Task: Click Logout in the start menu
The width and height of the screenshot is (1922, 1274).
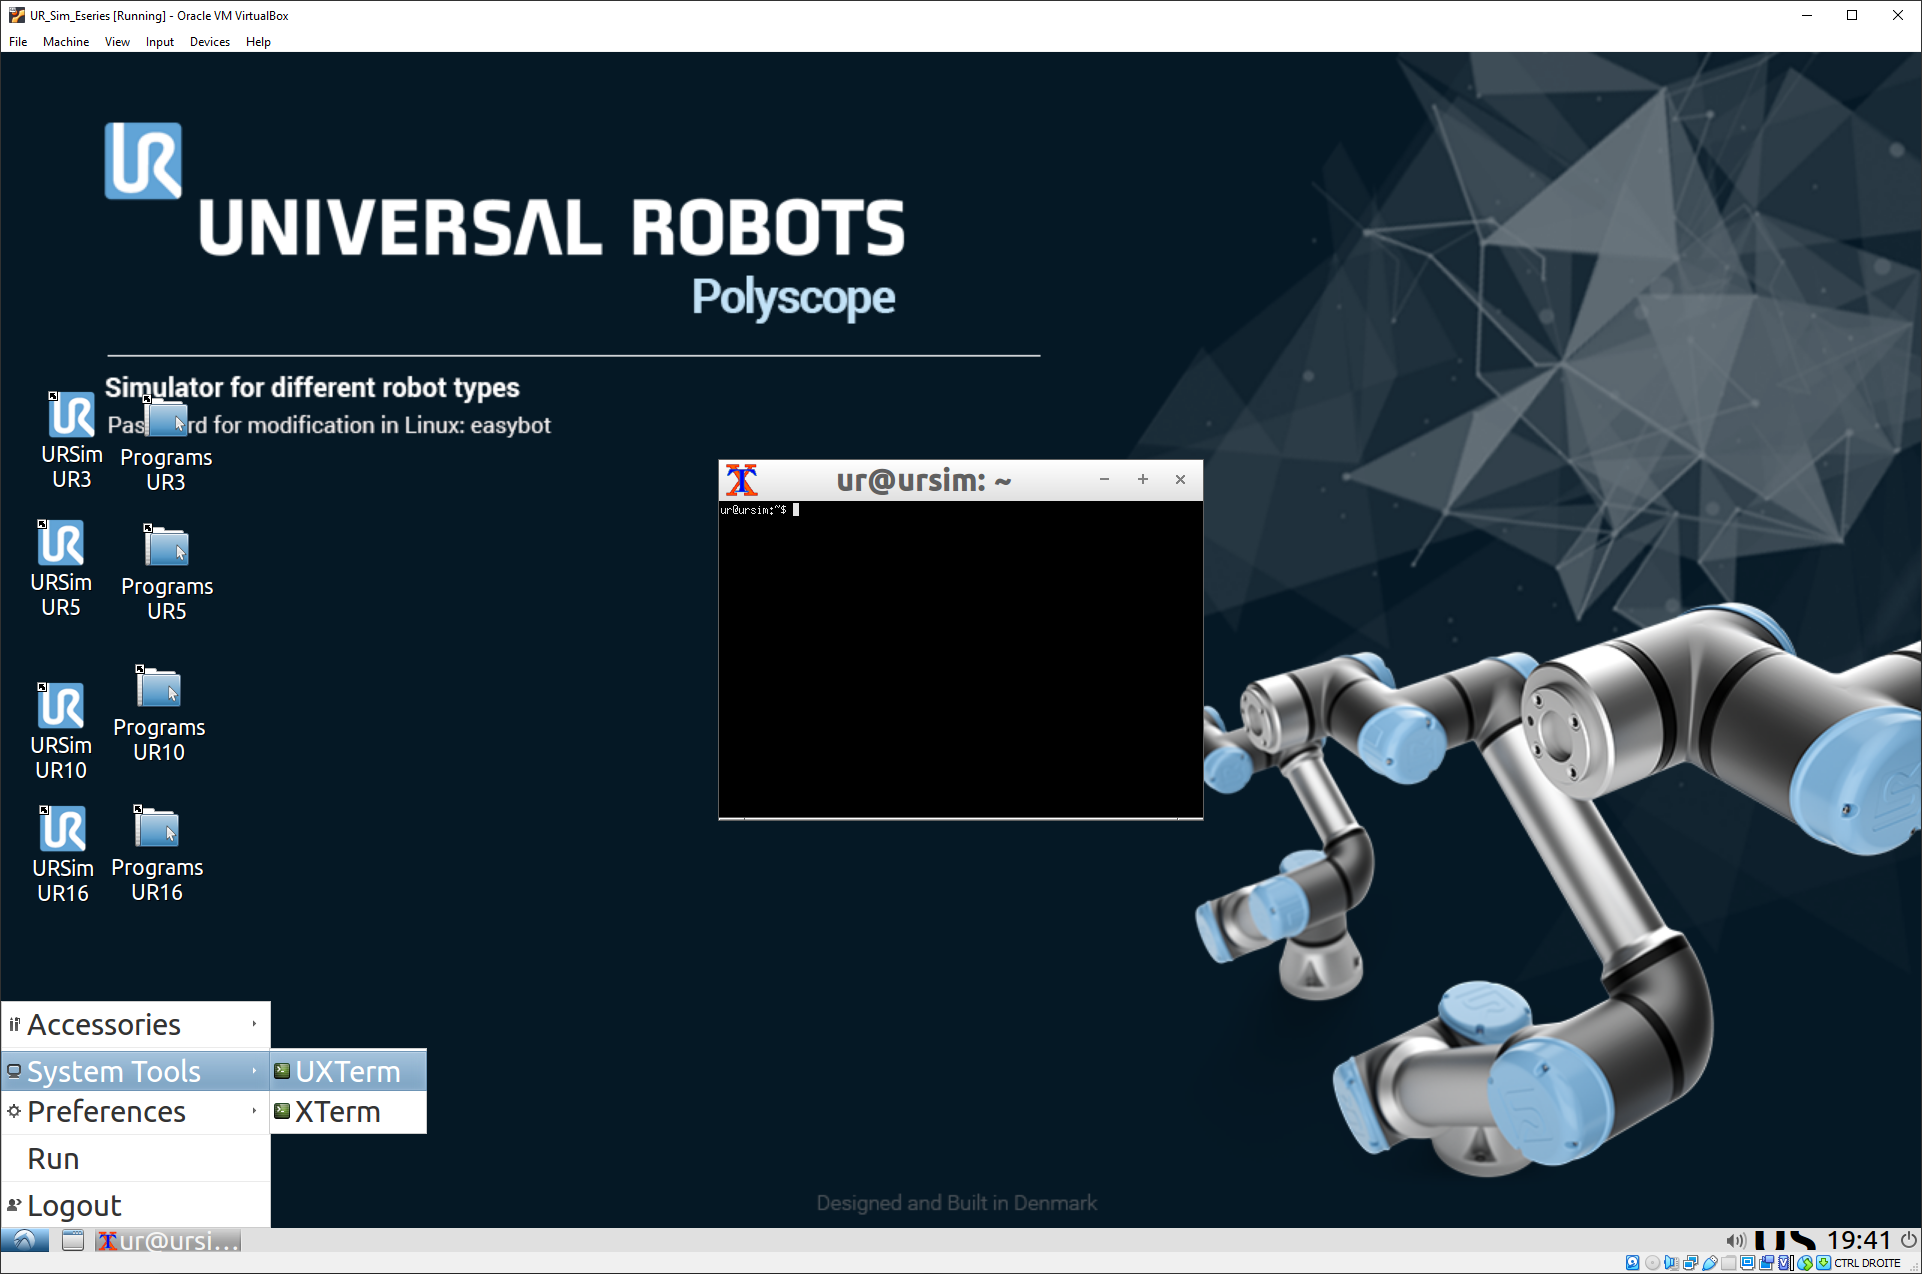Action: point(74,1206)
